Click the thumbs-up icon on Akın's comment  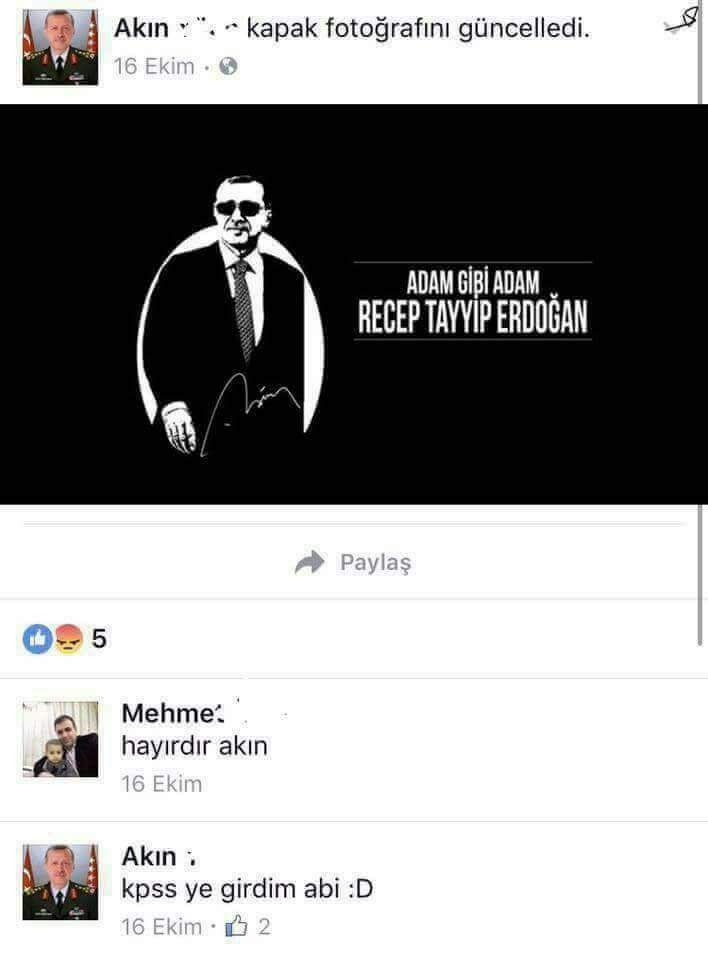tap(236, 926)
